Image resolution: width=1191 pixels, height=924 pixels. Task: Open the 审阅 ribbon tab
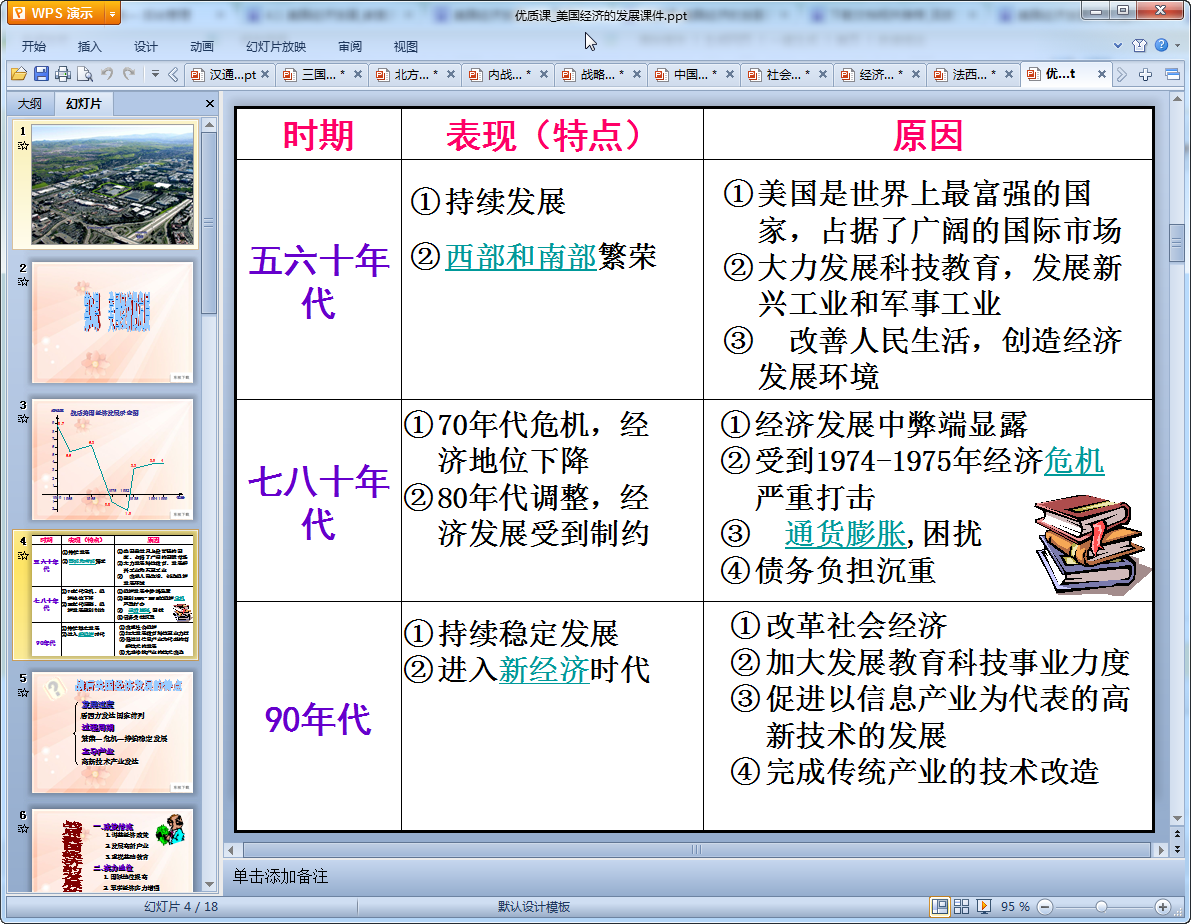click(x=350, y=46)
